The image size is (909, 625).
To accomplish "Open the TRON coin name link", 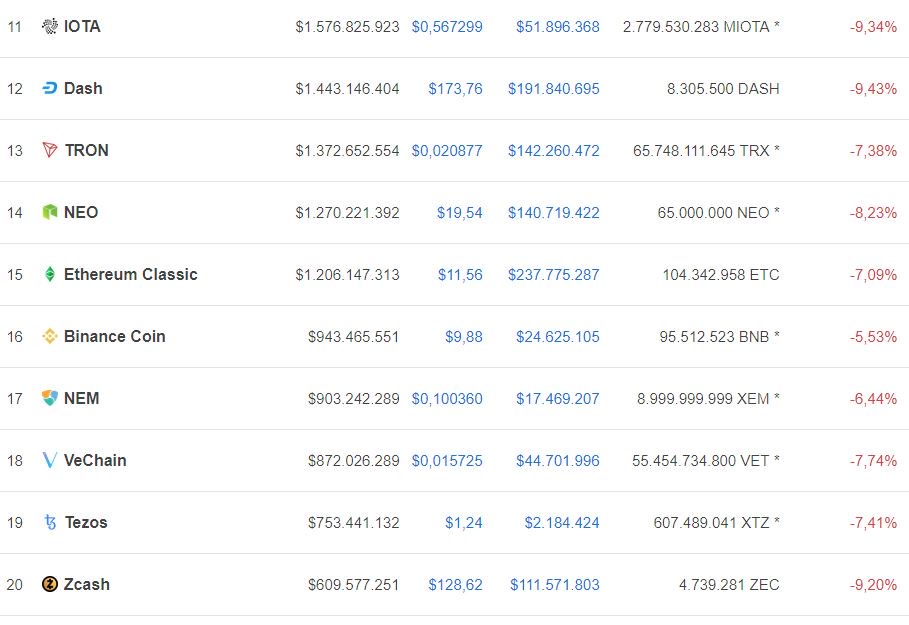I will [x=86, y=151].
